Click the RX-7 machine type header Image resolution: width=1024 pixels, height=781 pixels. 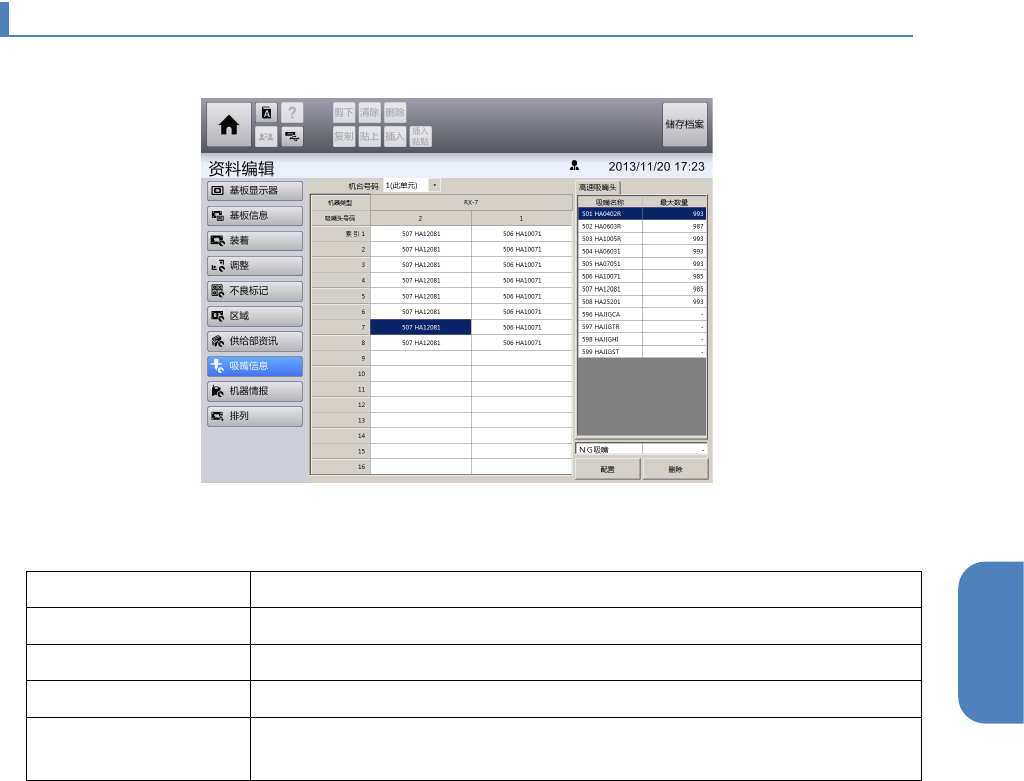click(471, 202)
